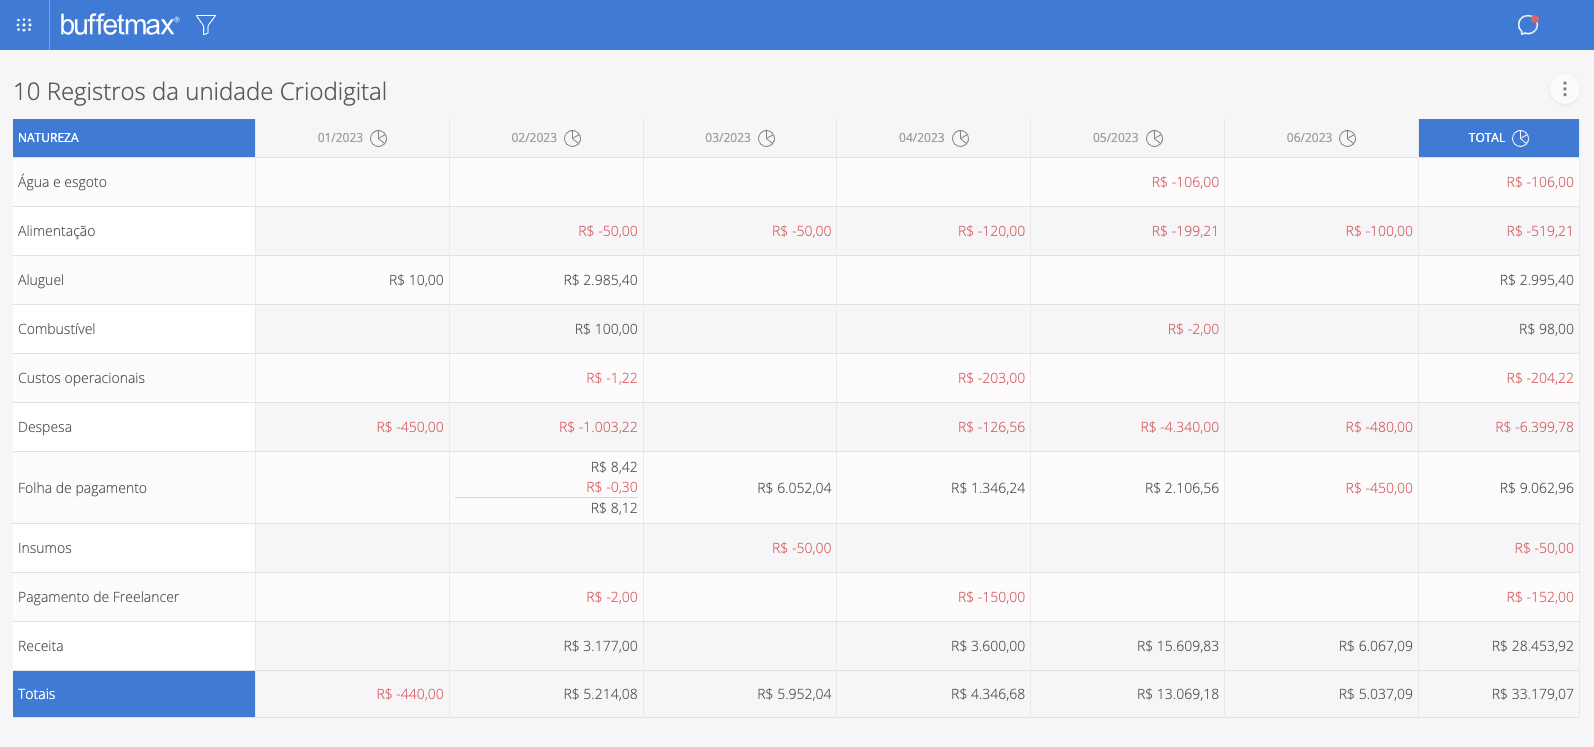Click Despesa 02/2023 value R$ -1.003,22
This screenshot has width=1594, height=747.
click(x=598, y=427)
